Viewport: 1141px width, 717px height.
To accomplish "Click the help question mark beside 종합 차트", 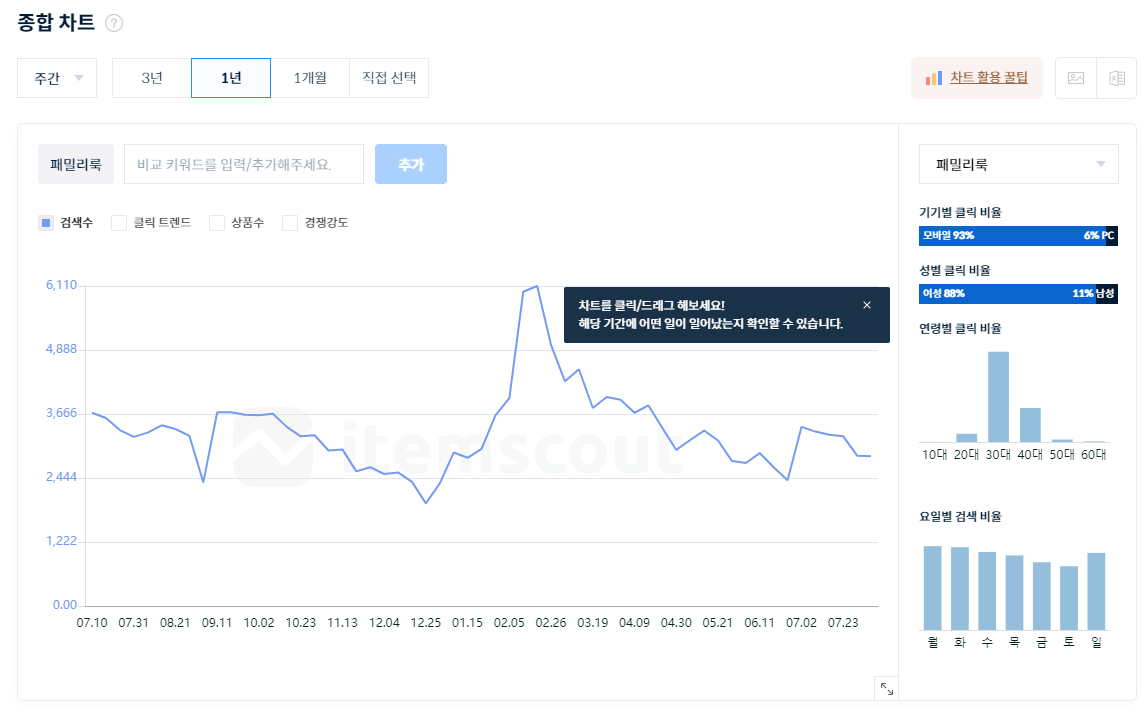I will 114,23.
